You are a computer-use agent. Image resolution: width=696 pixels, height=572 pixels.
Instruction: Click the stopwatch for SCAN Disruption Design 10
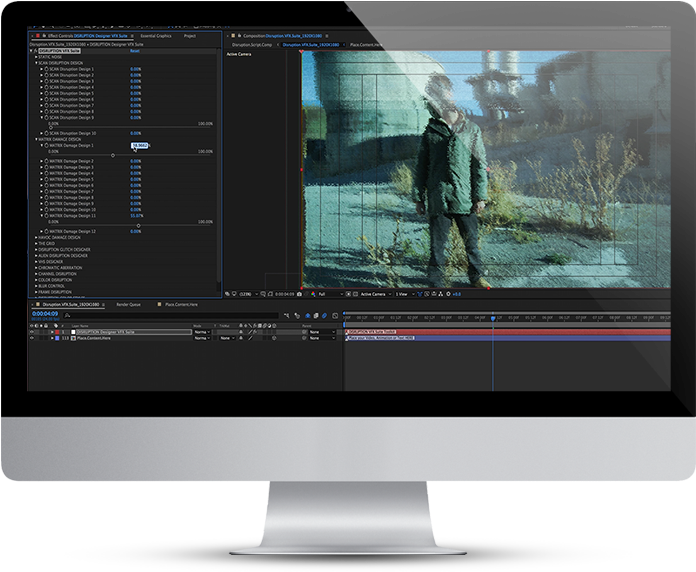click(x=46, y=133)
